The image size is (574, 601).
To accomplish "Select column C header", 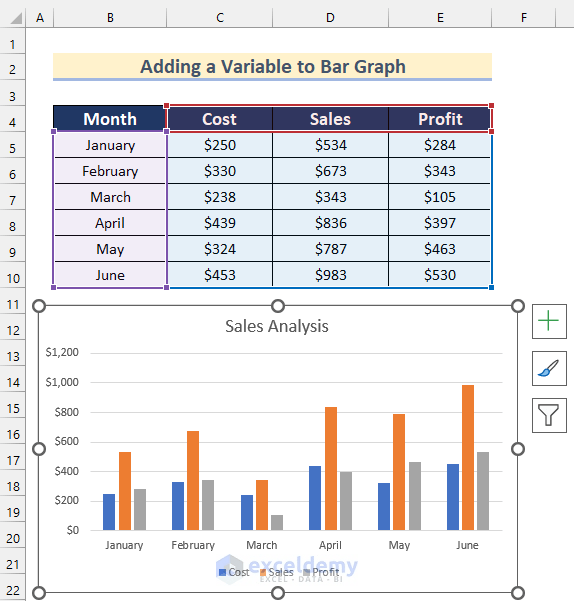I will [x=220, y=18].
